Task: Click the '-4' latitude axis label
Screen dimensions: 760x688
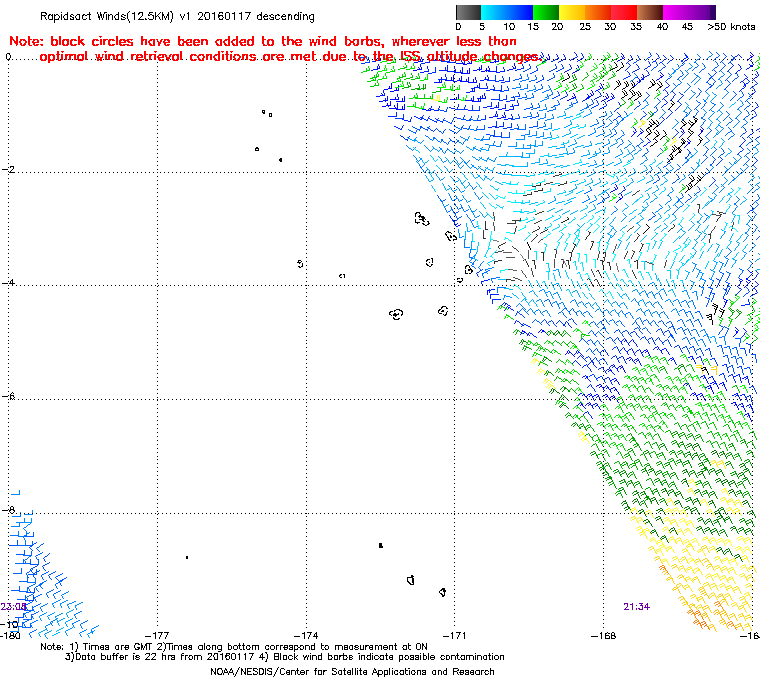Action: tap(8, 282)
